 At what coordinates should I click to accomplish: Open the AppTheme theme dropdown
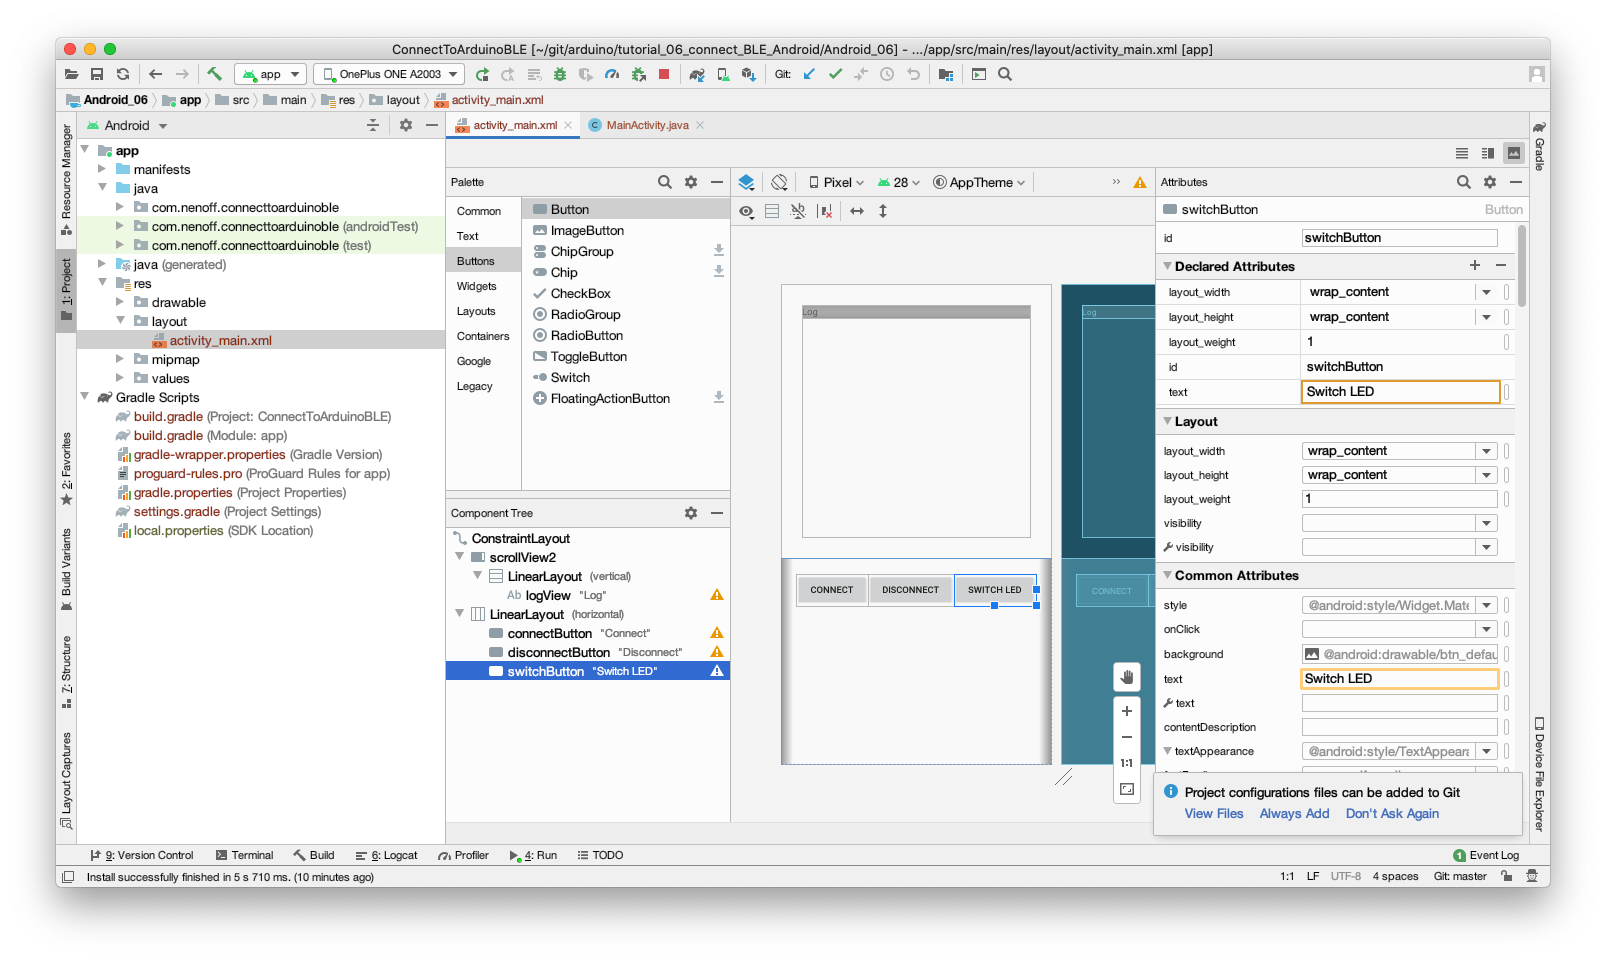979,182
